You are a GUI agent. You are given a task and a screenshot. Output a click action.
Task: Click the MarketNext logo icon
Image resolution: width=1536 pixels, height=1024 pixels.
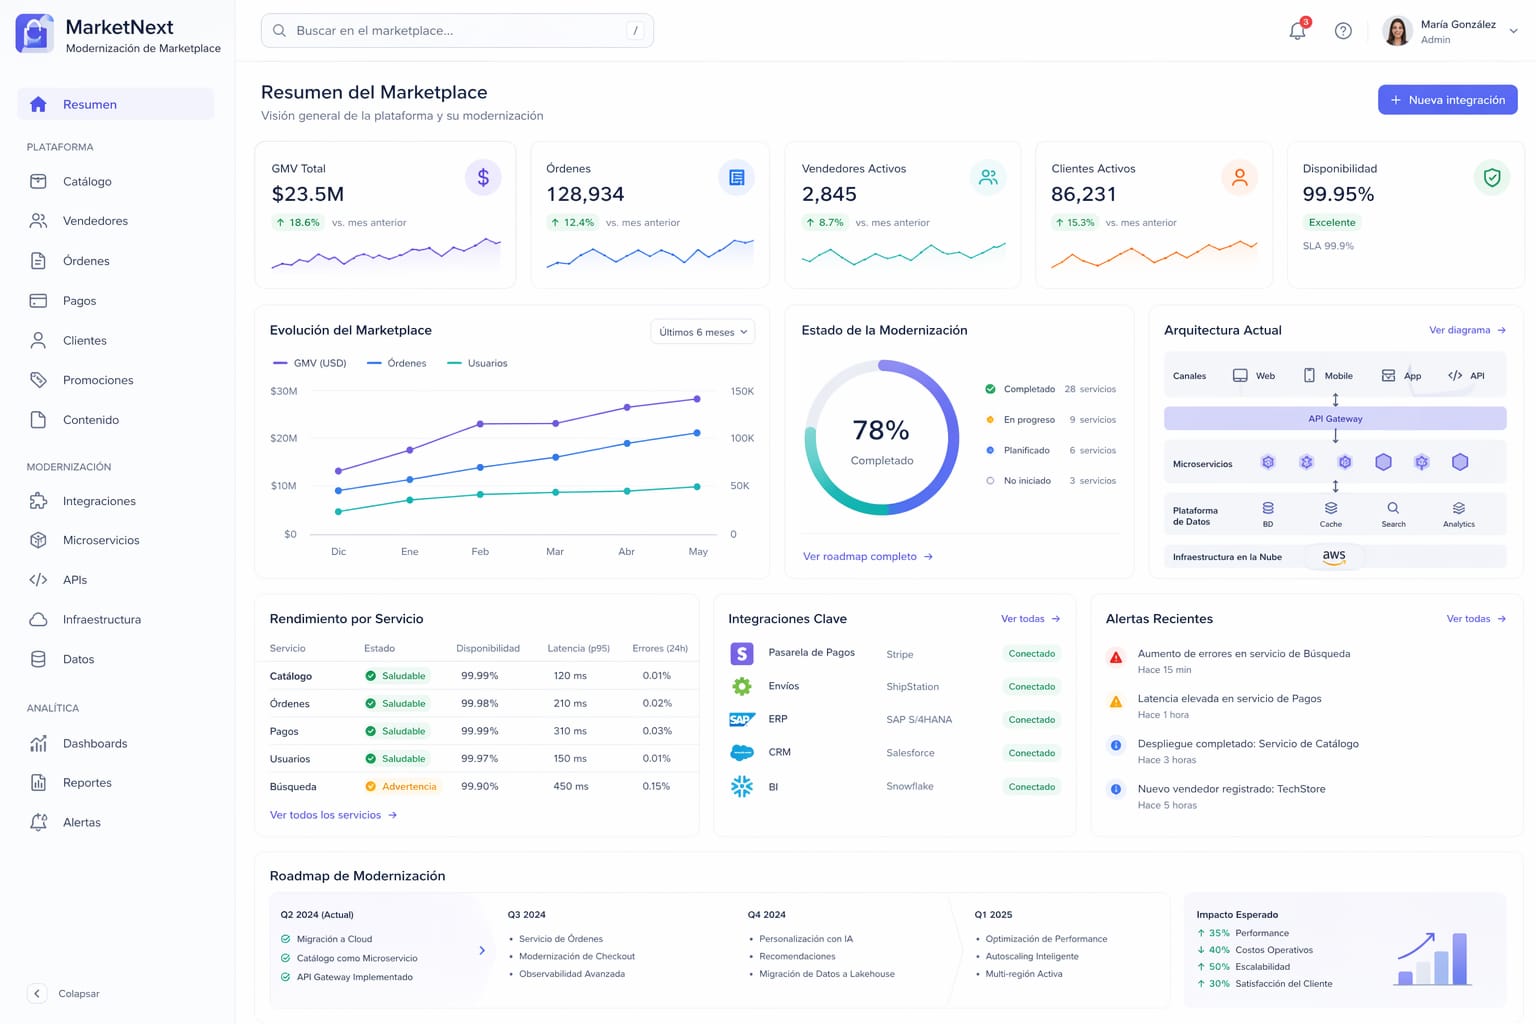pos(35,34)
